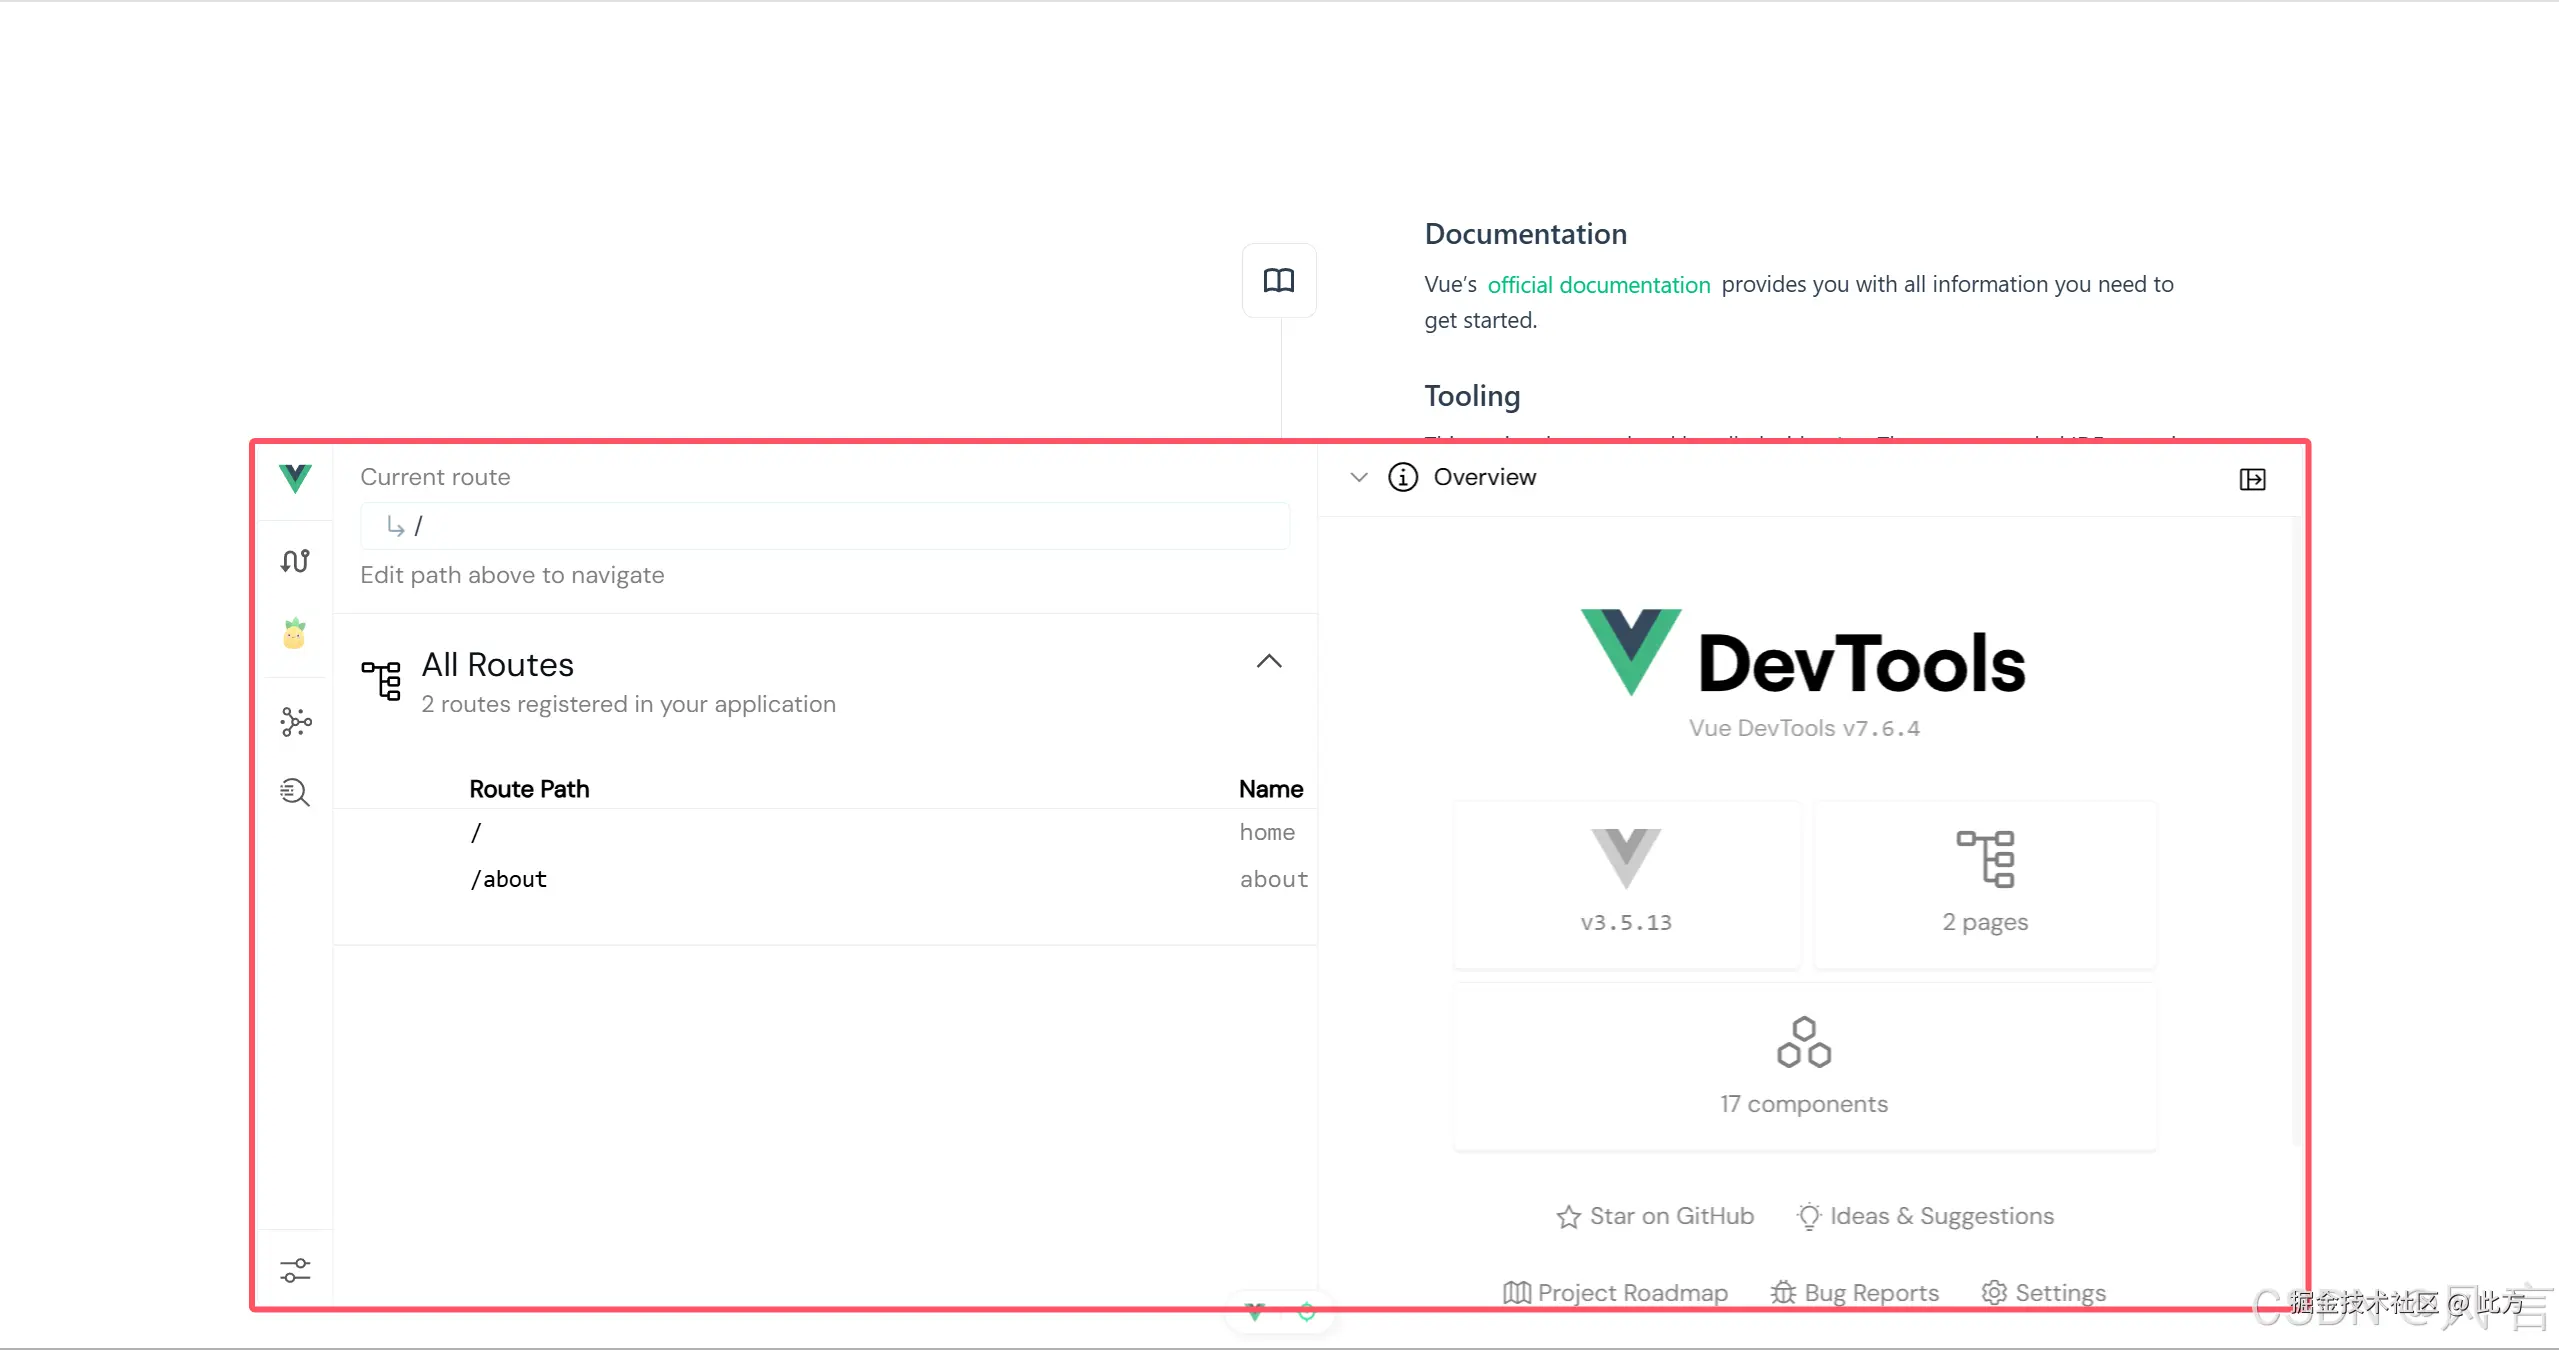The width and height of the screenshot is (2559, 1350).
Task: Open the Overview panel dropdown chevron
Action: point(1358,477)
